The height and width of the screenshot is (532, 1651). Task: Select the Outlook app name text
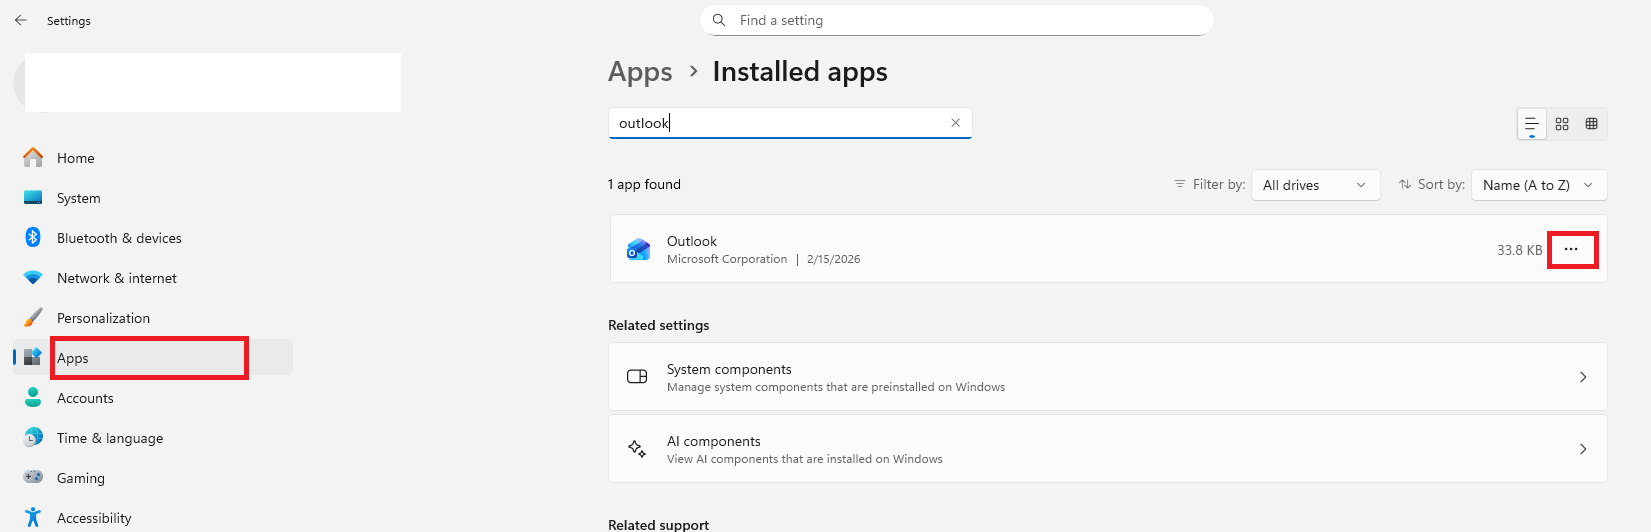[692, 241]
